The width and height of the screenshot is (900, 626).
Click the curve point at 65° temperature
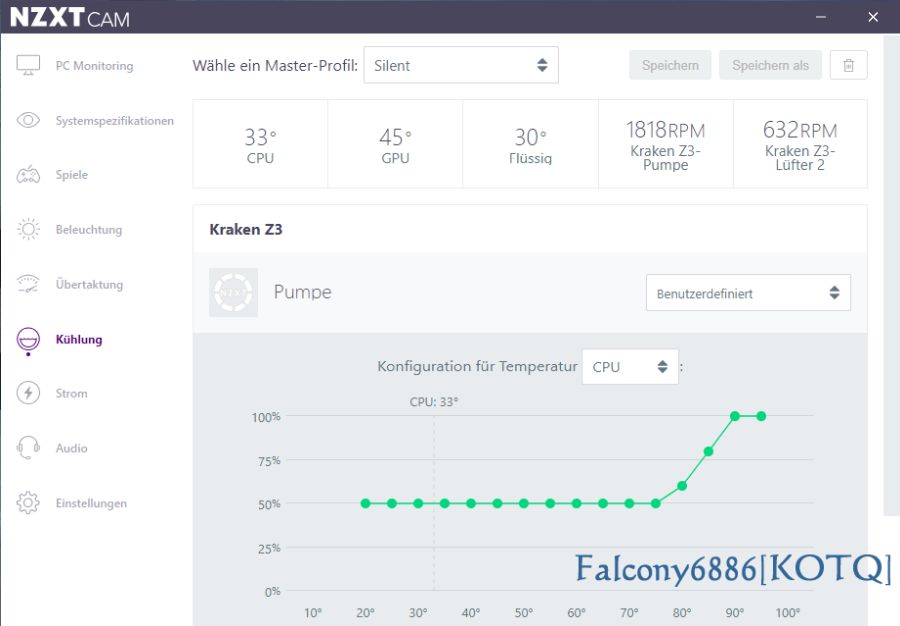[603, 503]
